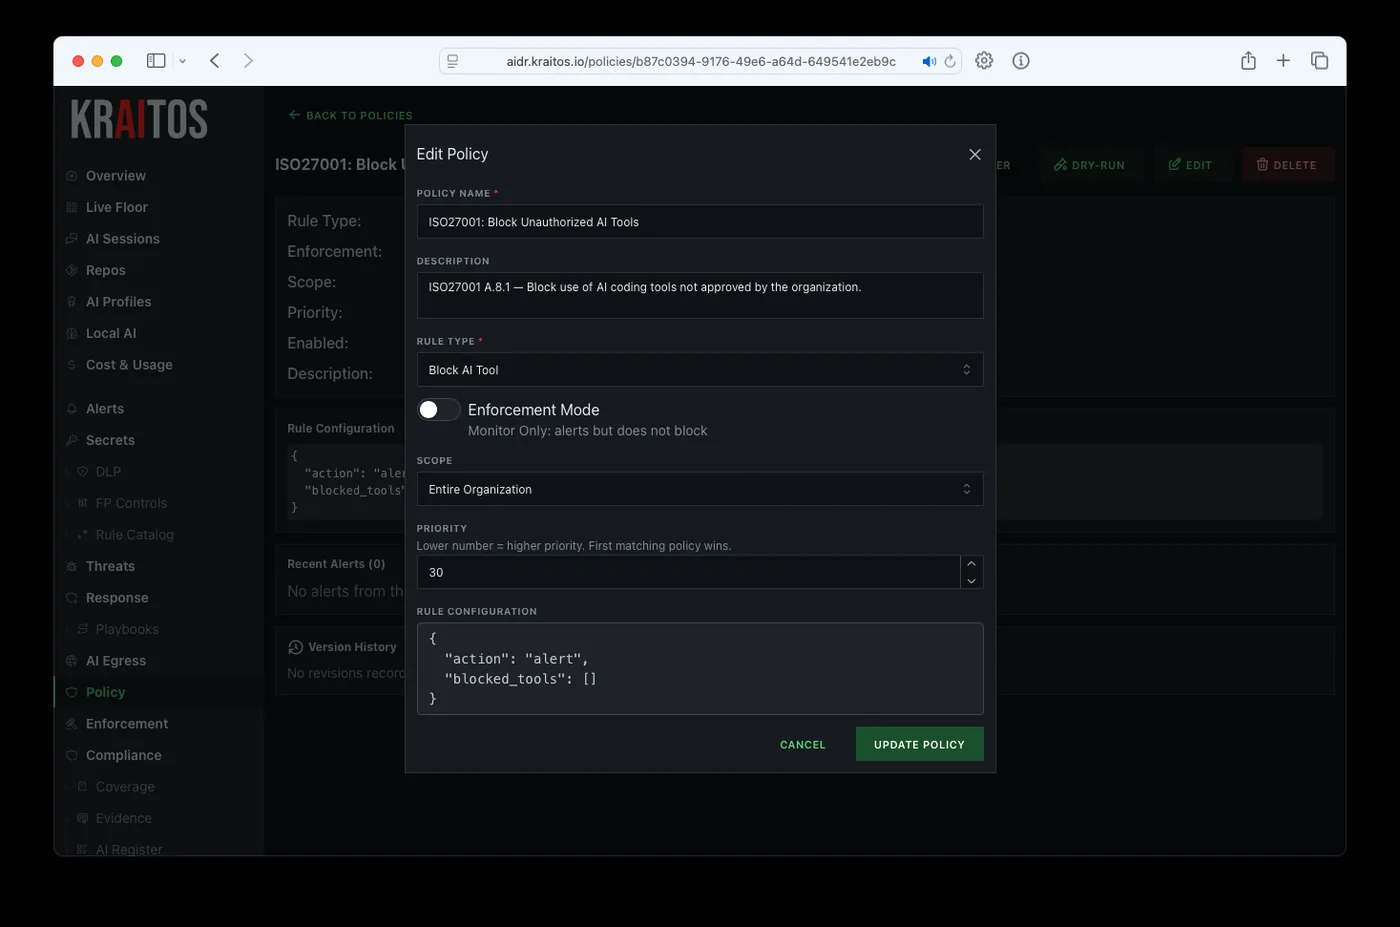This screenshot has height=927, width=1400.
Task: Open Threats in the sidebar
Action: 110,566
